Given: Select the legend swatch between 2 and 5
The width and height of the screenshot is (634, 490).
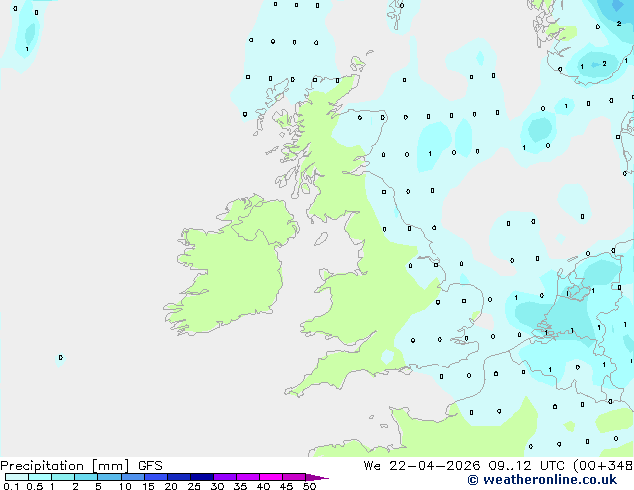Looking at the screenshot, I should pos(86,477).
